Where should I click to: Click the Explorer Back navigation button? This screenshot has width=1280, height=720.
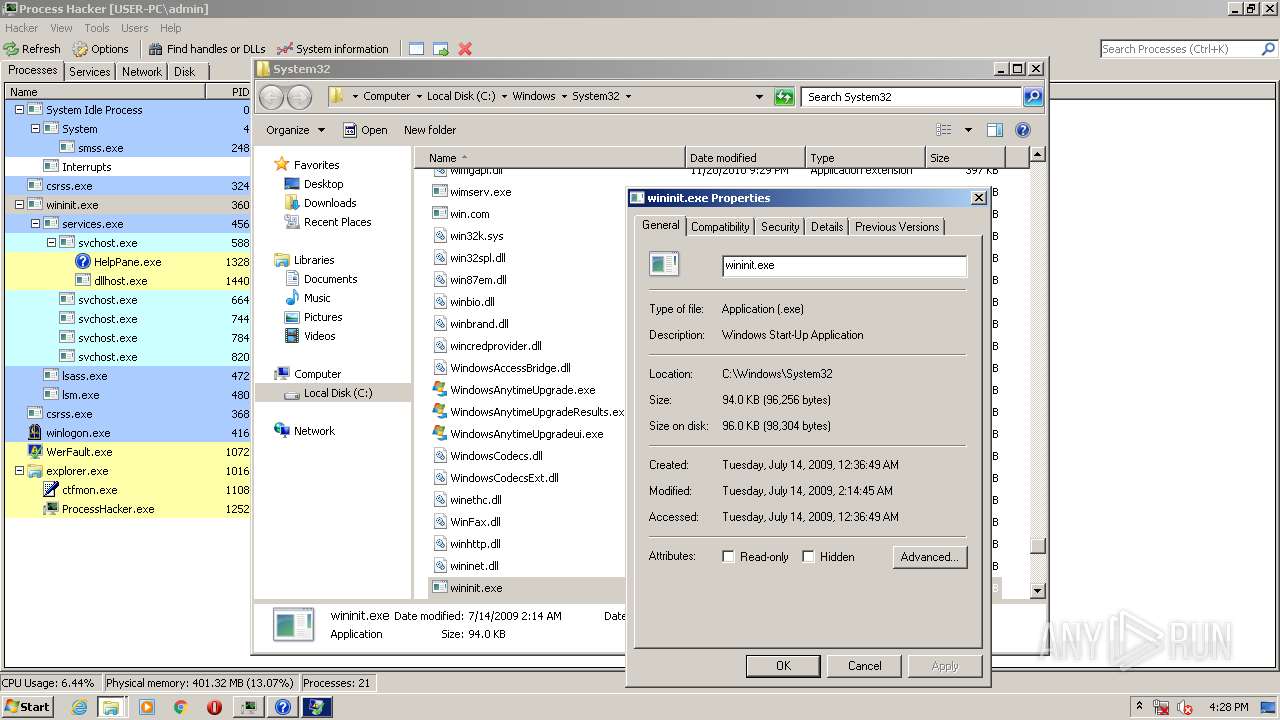pyautogui.click(x=271, y=97)
